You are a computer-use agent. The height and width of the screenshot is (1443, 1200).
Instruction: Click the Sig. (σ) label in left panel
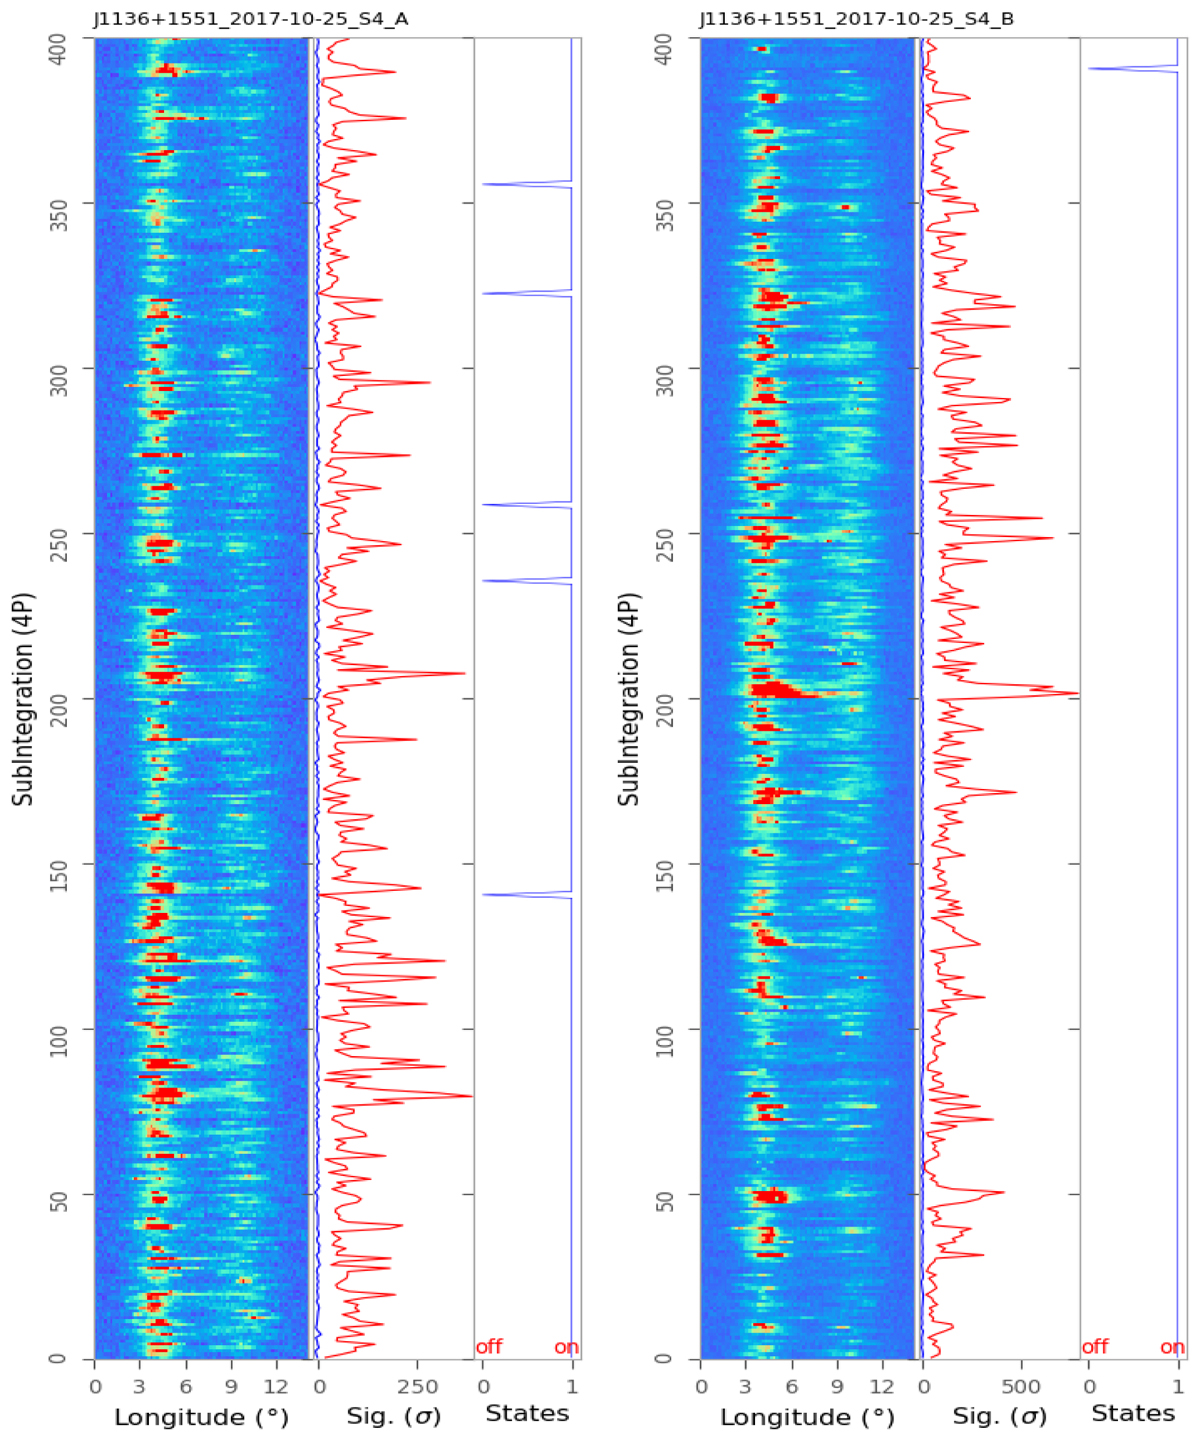[x=393, y=1417]
